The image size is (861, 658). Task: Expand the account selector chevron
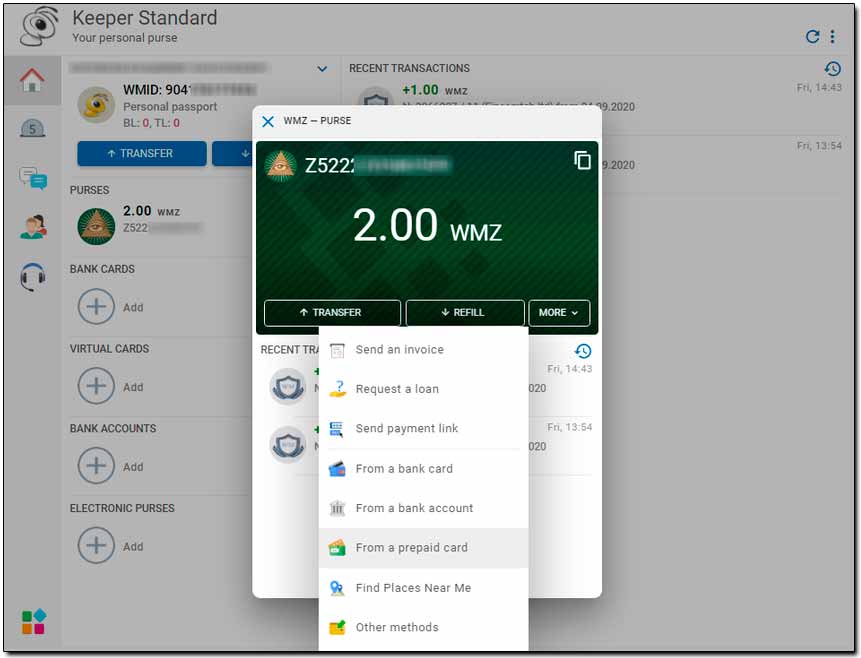click(x=322, y=69)
